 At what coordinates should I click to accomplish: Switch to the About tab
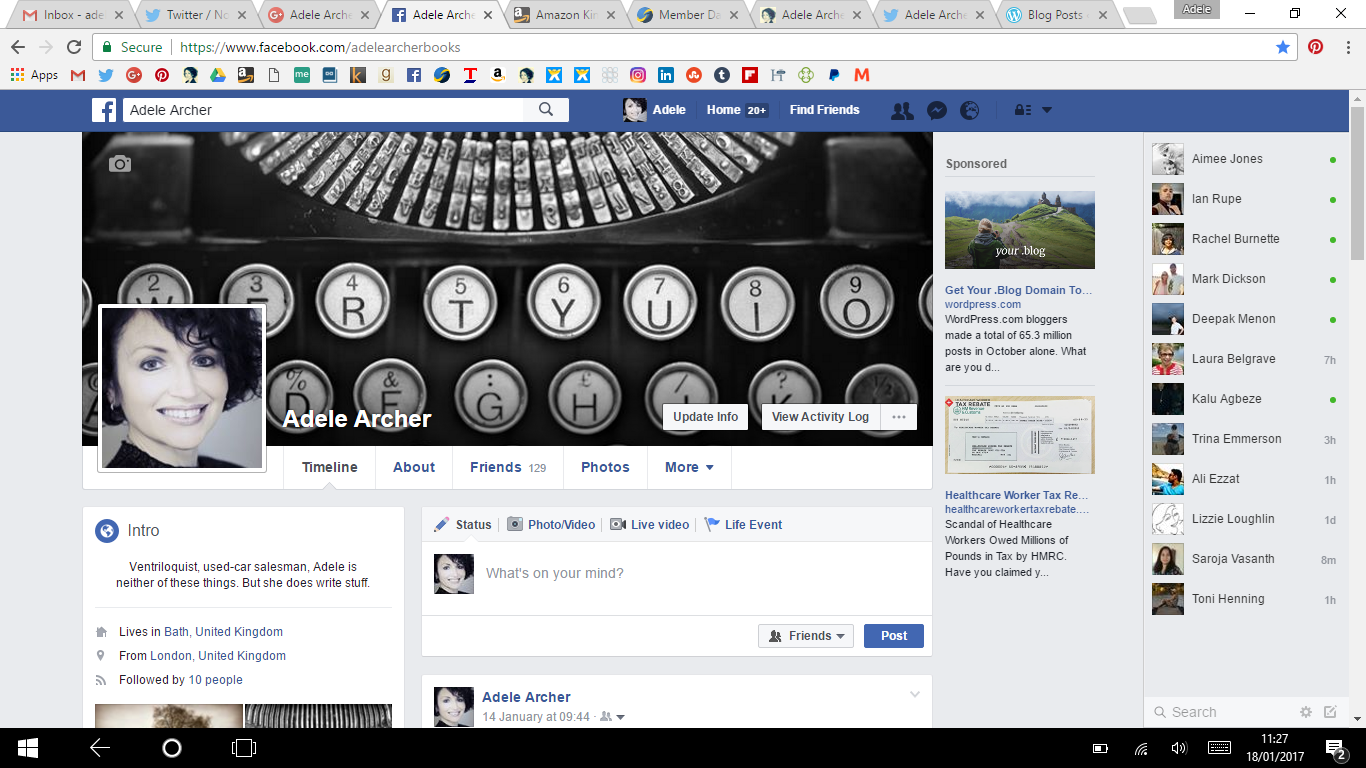coord(414,467)
